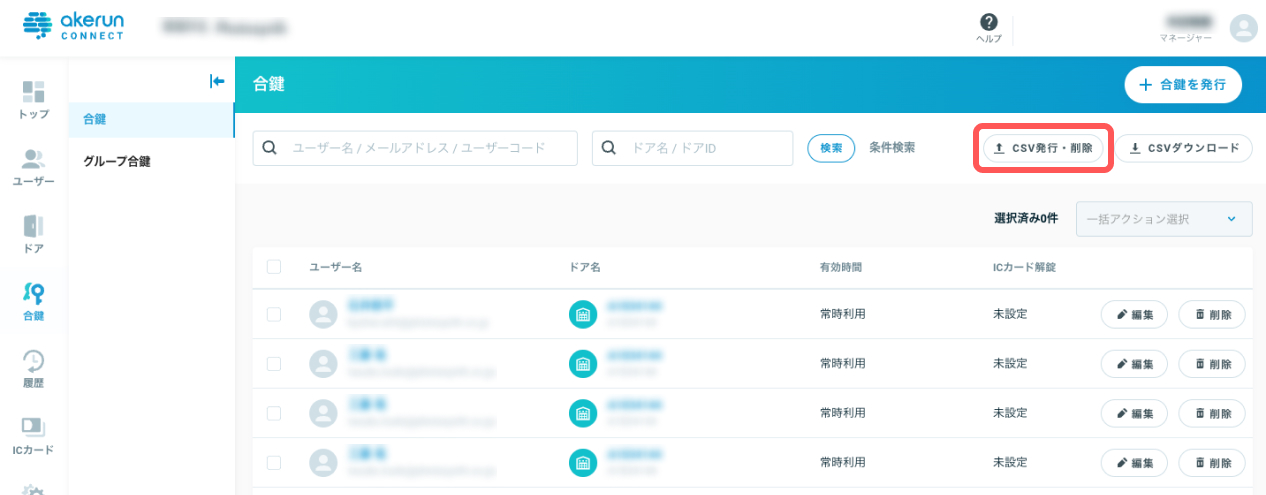The height and width of the screenshot is (495, 1266).
Task: Open ICカード section in sidebar
Action: [x=33, y=435]
